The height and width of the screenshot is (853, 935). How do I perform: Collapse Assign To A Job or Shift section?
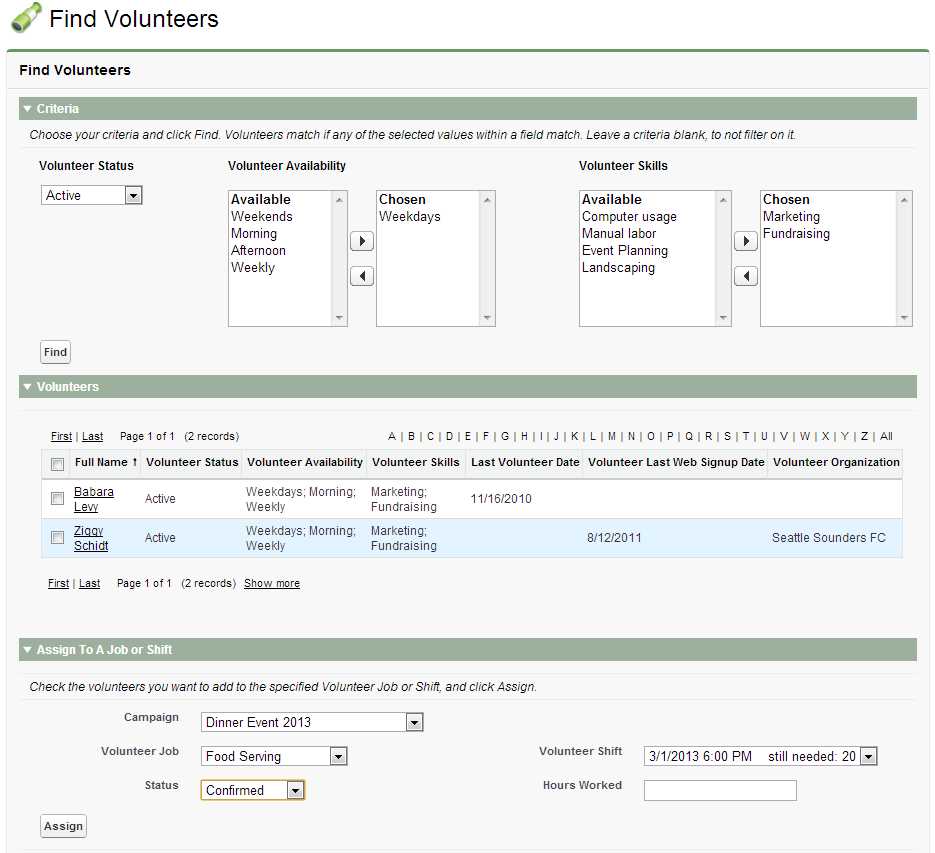click(x=28, y=650)
